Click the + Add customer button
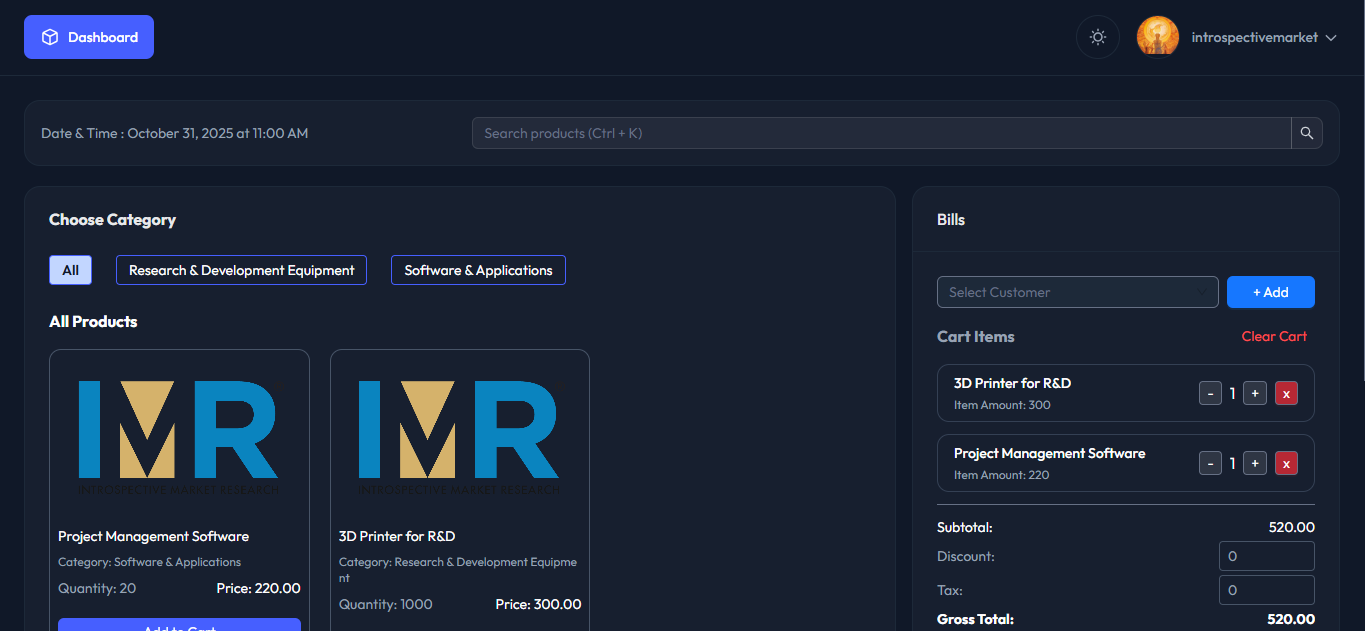This screenshot has height=631, width=1365. (1270, 292)
